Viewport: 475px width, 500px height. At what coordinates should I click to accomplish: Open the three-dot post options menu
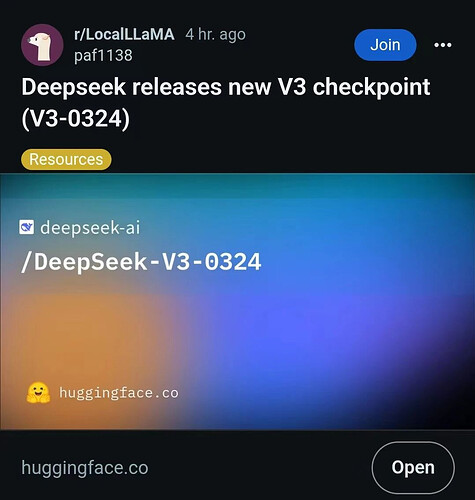click(443, 45)
